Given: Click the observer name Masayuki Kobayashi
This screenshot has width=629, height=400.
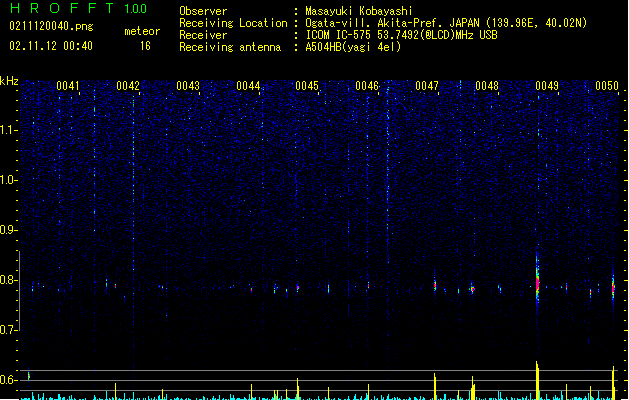Looking at the screenshot, I should [359, 11].
